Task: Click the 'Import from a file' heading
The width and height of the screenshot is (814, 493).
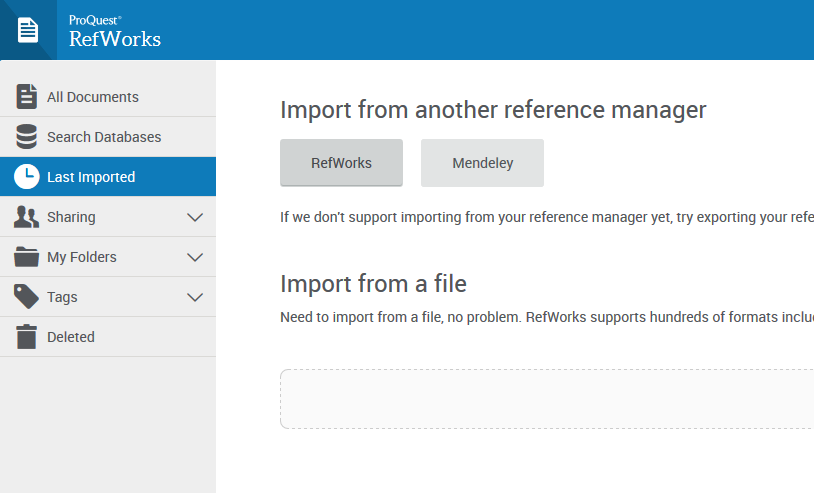Action: (373, 284)
